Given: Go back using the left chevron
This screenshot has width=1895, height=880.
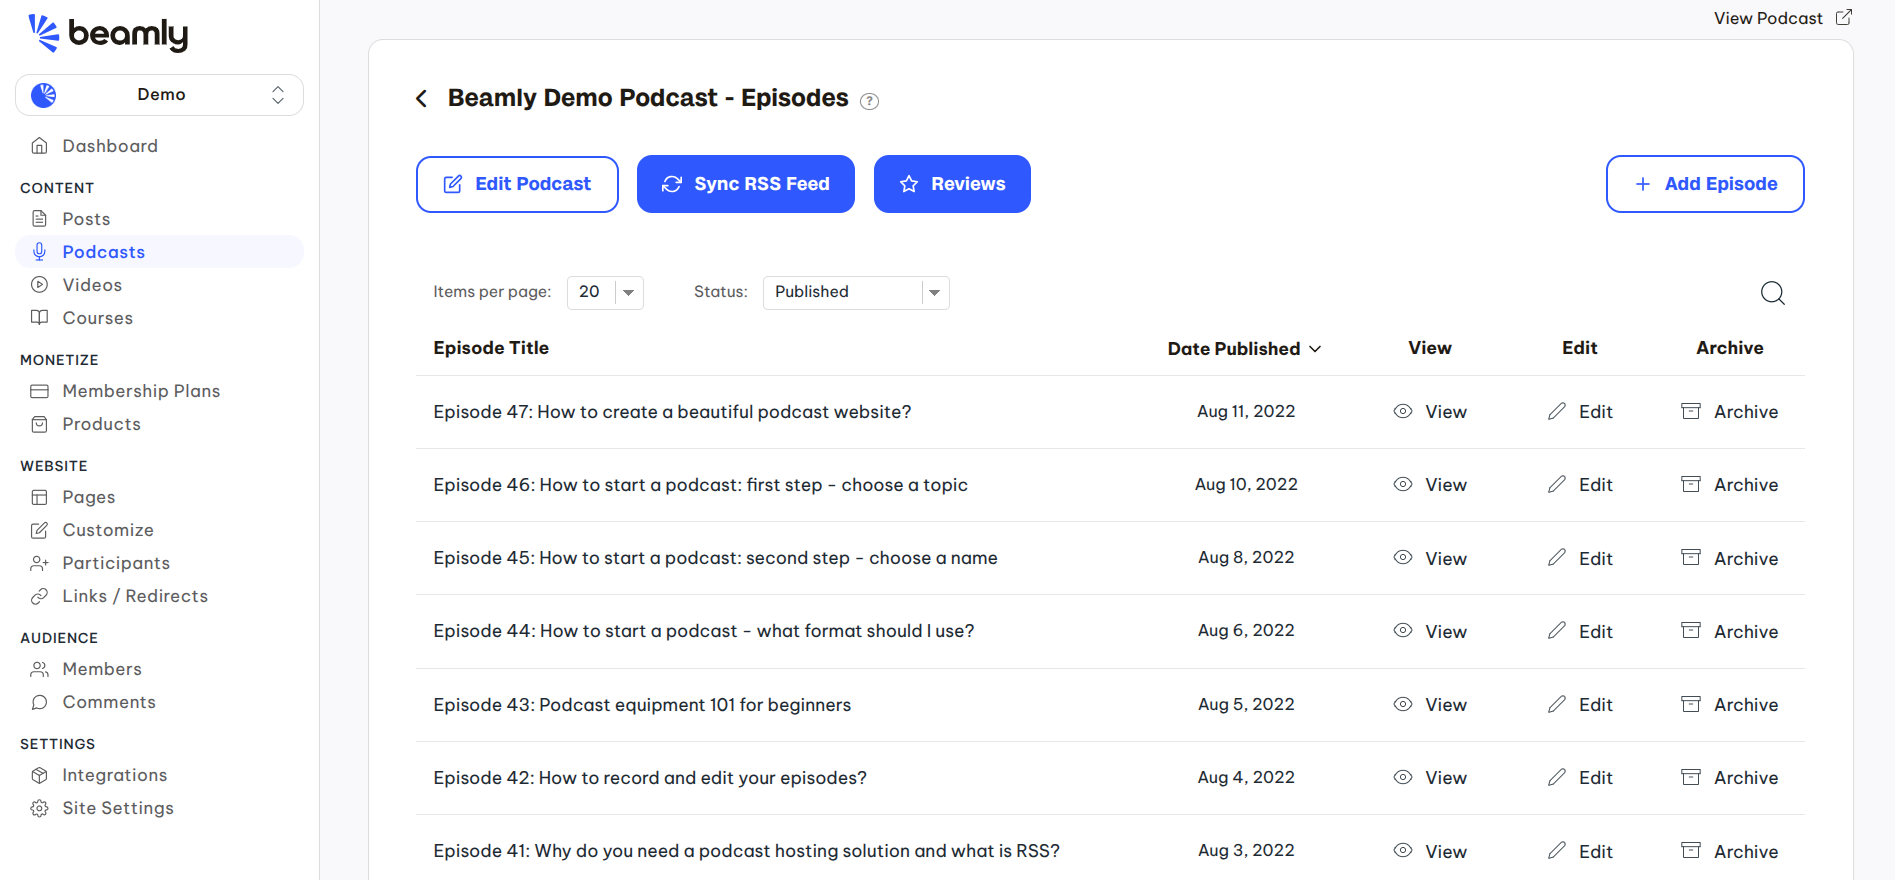Looking at the screenshot, I should [422, 98].
